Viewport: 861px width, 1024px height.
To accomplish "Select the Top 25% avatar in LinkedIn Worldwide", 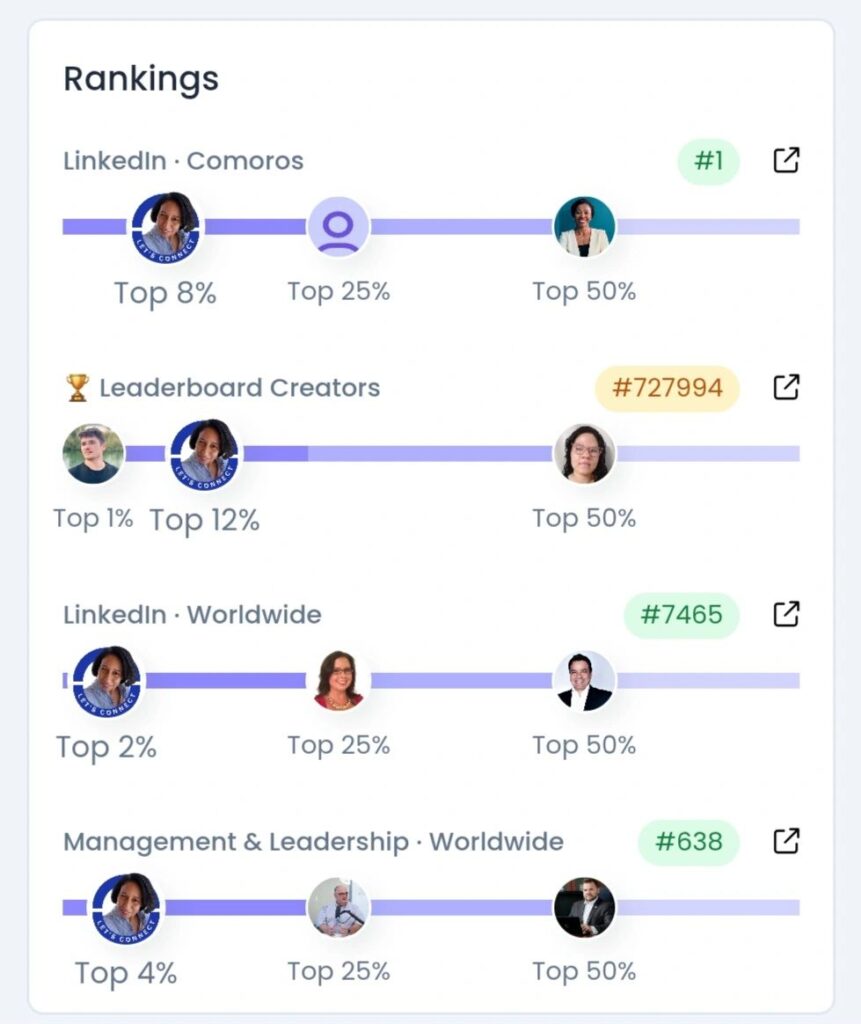I will (338, 681).
